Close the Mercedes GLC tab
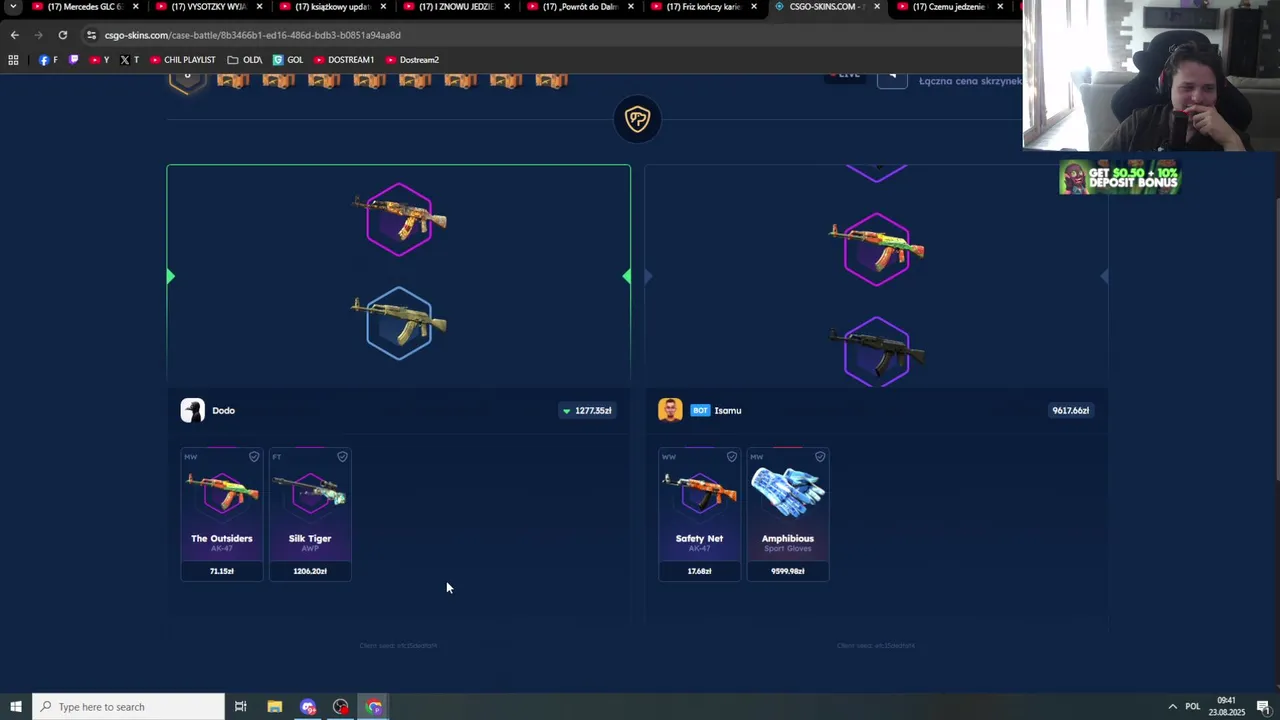The image size is (1280, 720). (136, 7)
